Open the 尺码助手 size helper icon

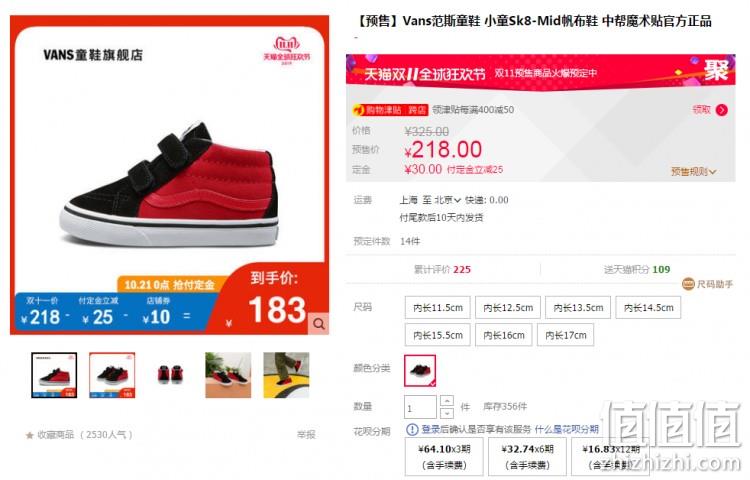coord(688,284)
